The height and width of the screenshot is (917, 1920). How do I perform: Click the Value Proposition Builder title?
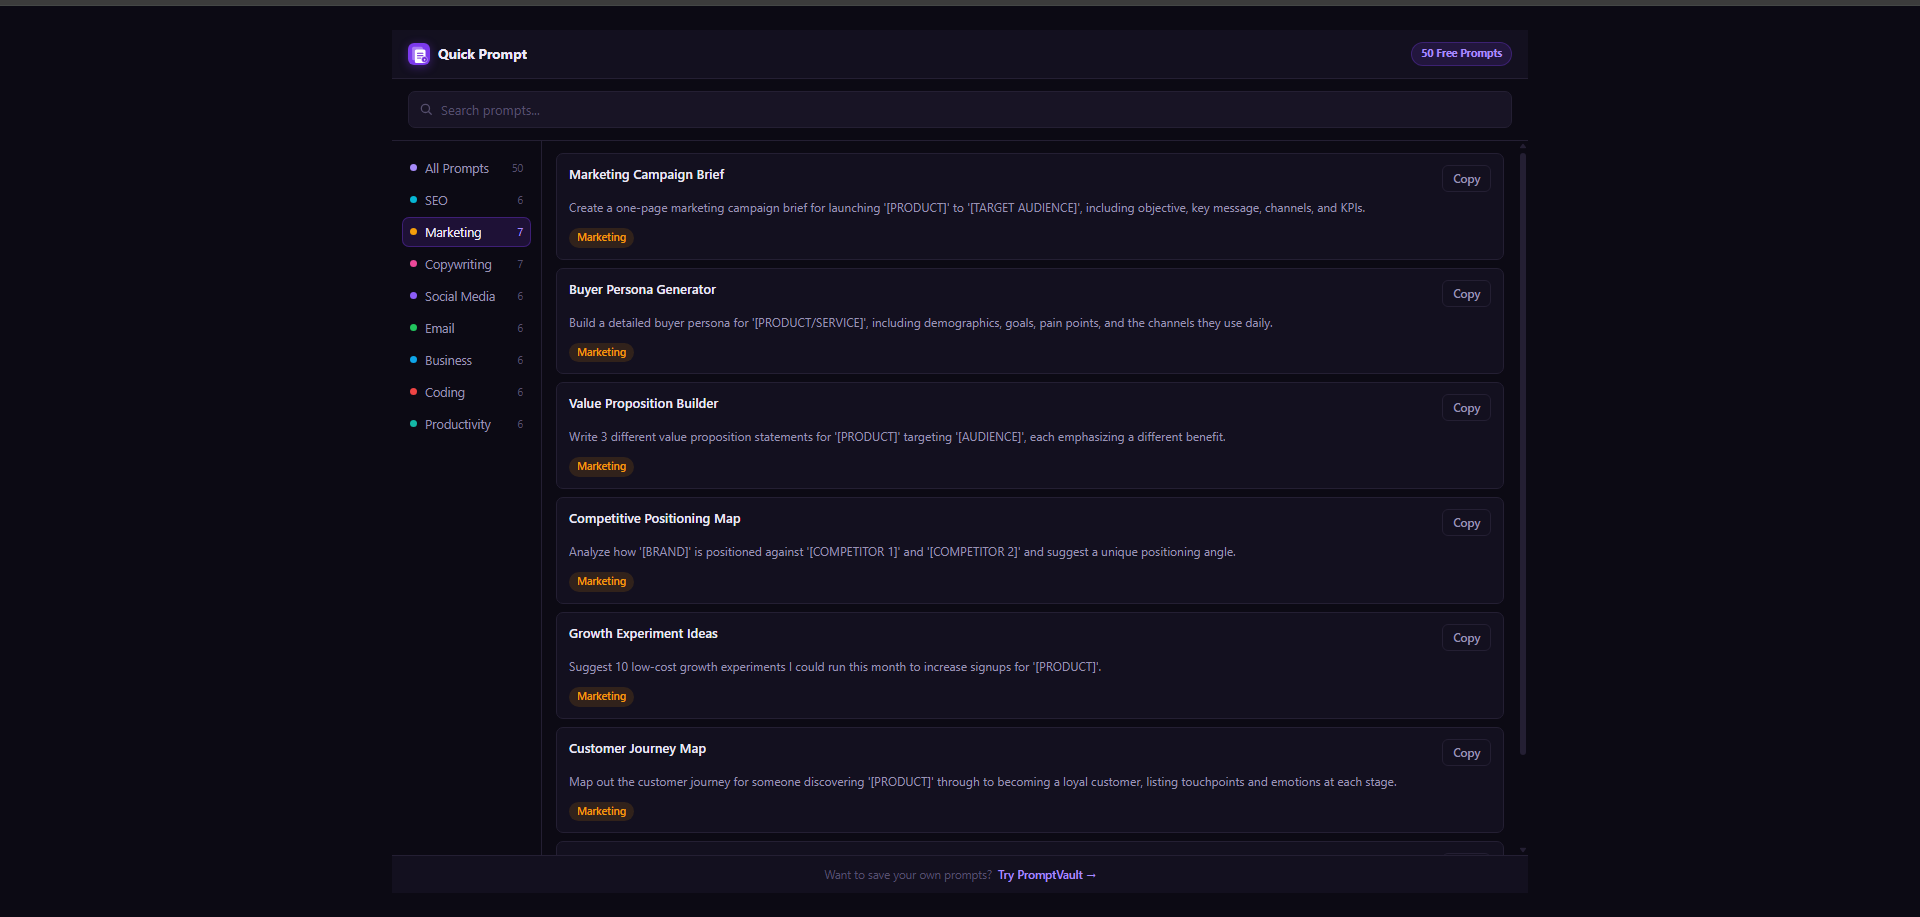(644, 403)
